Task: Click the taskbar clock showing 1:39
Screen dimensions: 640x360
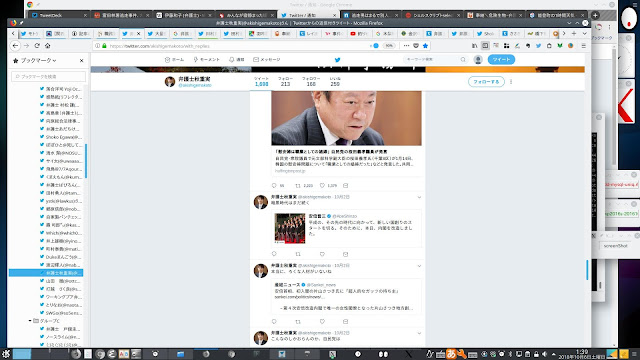Action: point(582,354)
